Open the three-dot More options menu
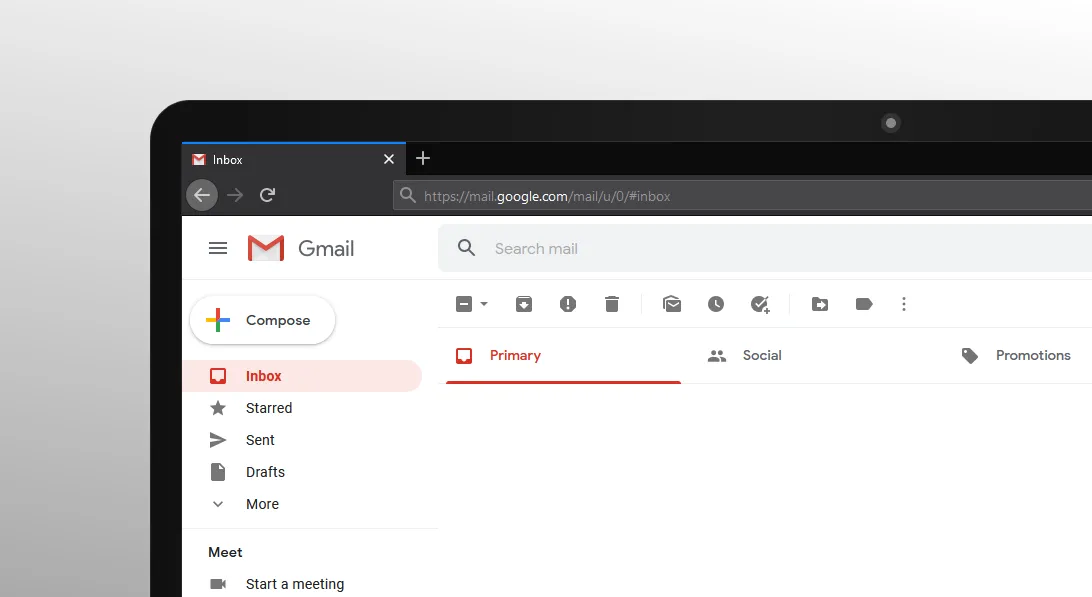Screen dimensions: 1092x597 (x=904, y=304)
